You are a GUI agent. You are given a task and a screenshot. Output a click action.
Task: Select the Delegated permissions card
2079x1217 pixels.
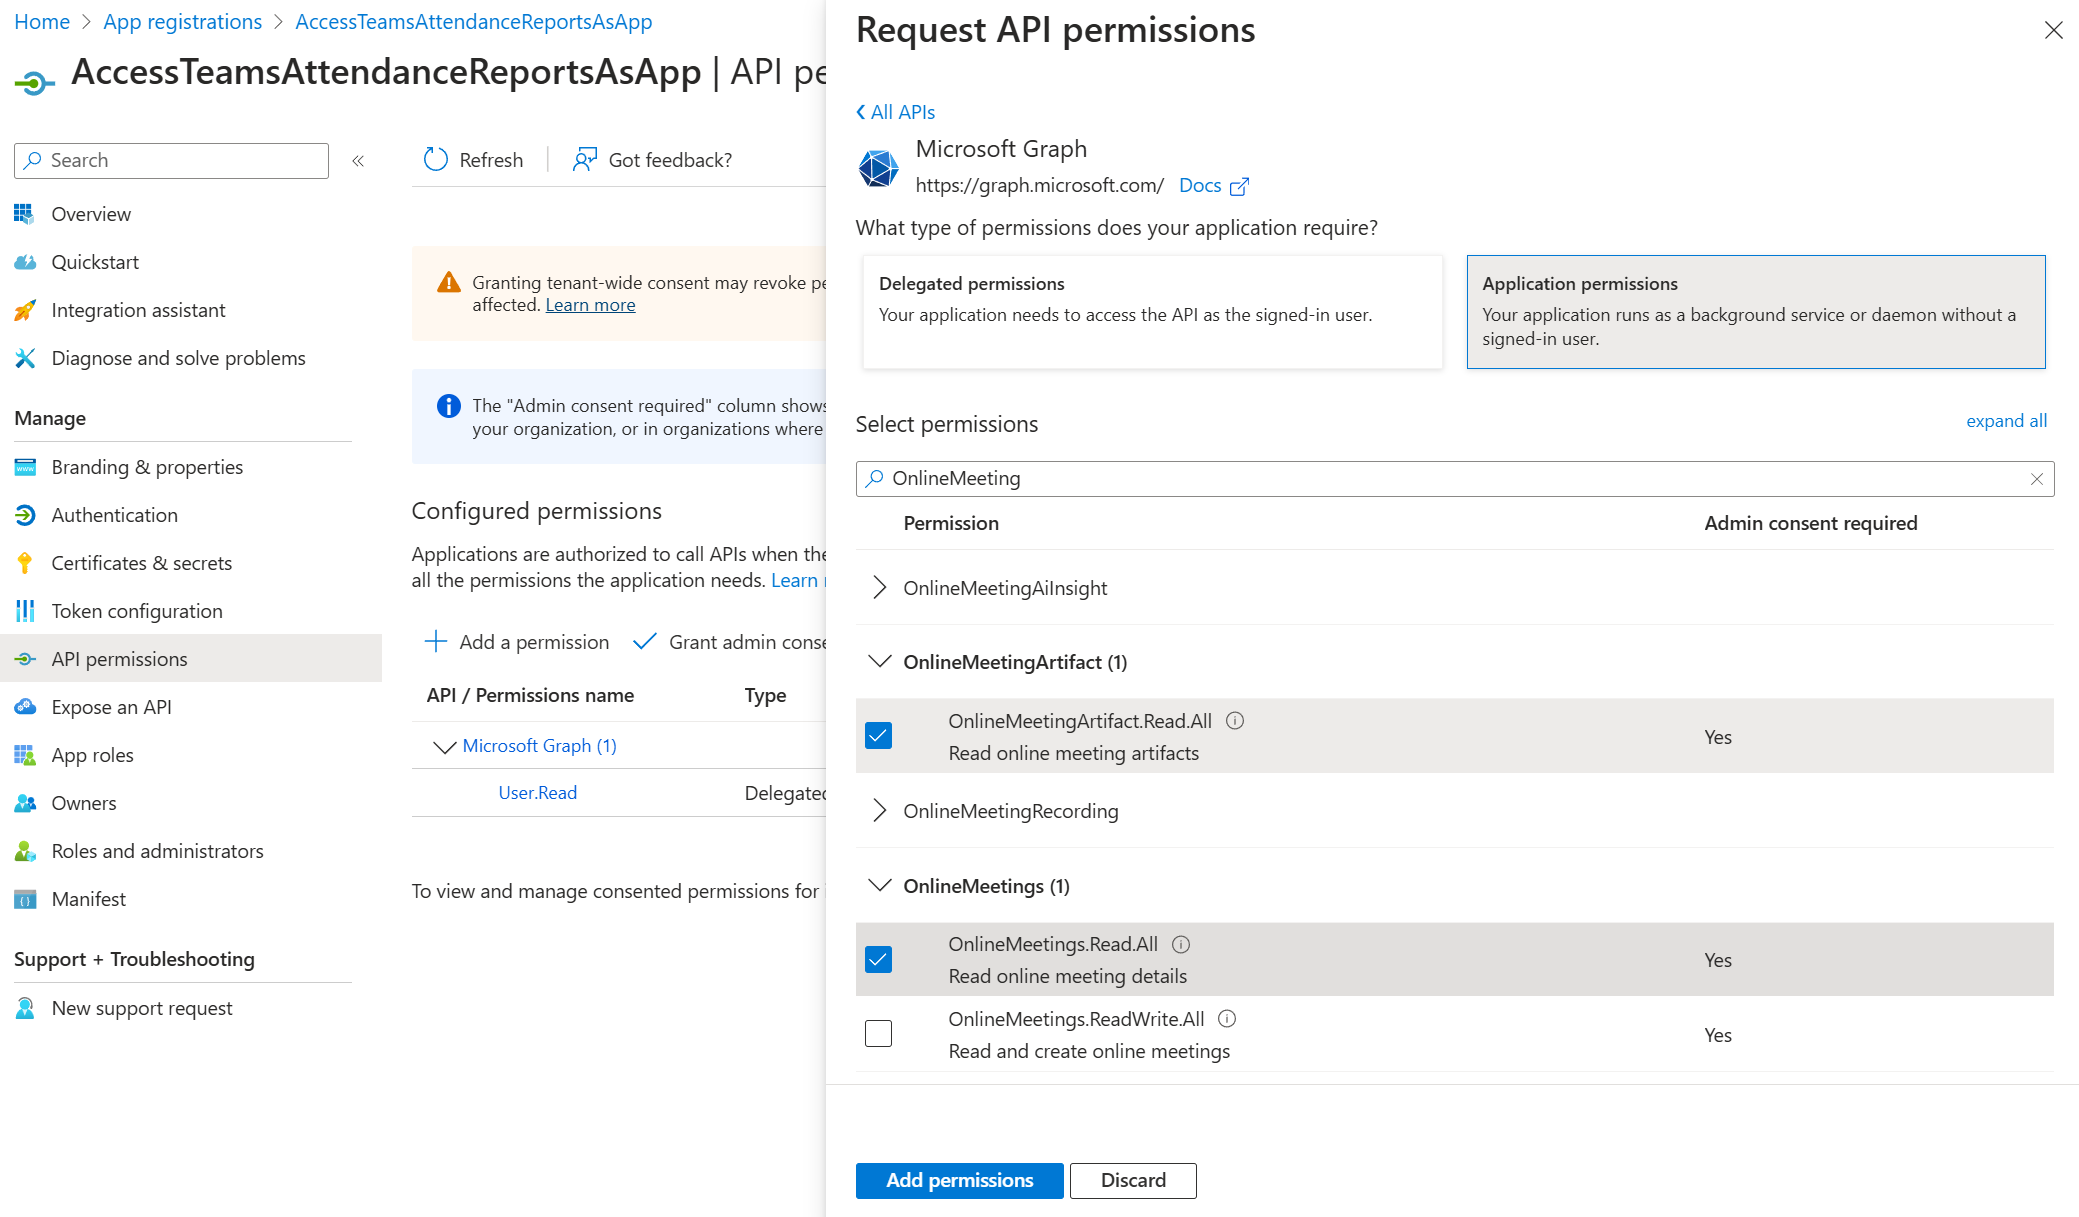(1152, 312)
